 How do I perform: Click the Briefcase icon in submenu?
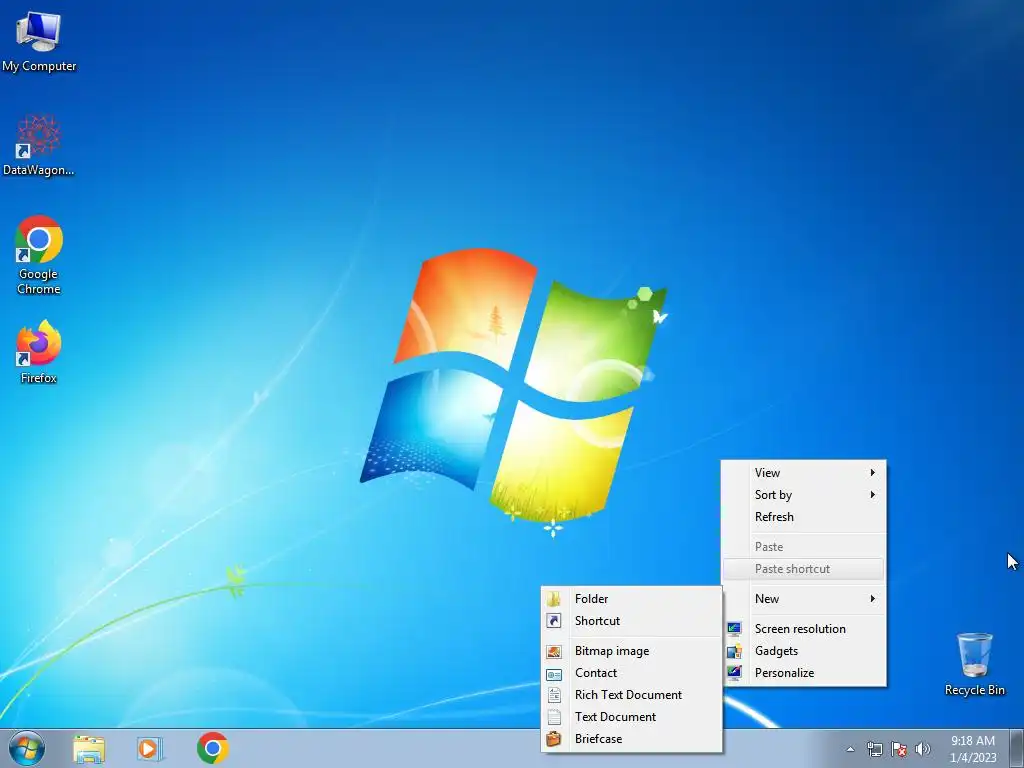tap(554, 739)
